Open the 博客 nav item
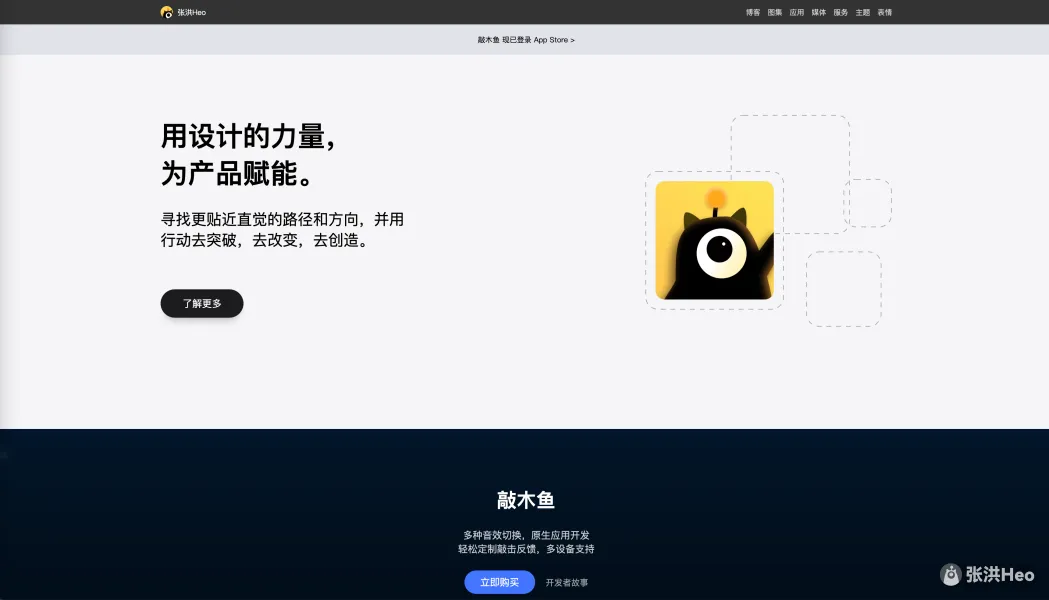The width and height of the screenshot is (1049, 600). pyautogui.click(x=753, y=12)
